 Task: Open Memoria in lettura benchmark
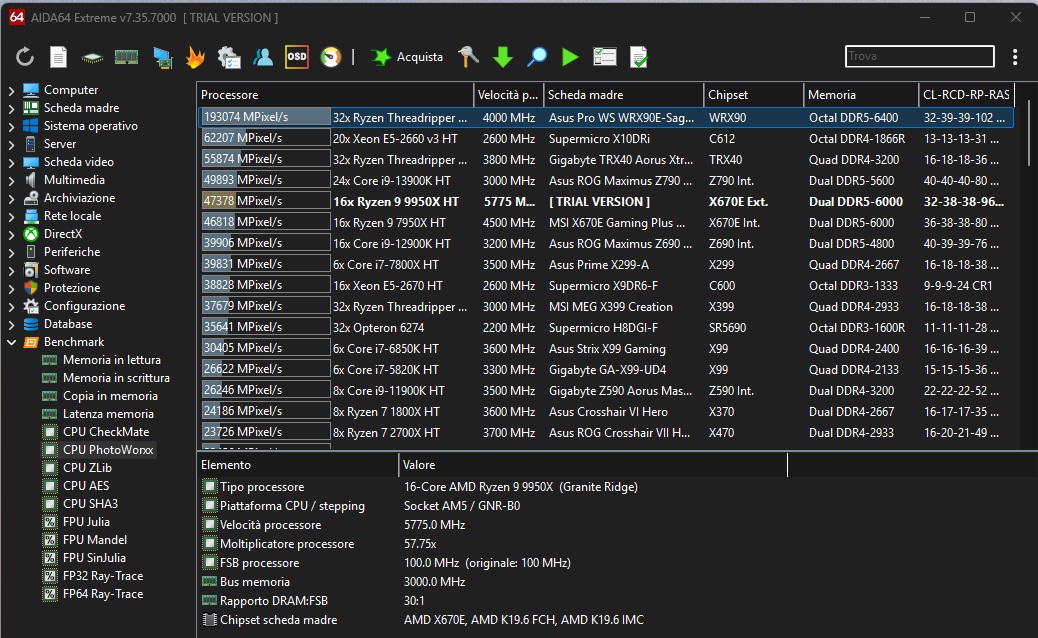click(x=111, y=360)
